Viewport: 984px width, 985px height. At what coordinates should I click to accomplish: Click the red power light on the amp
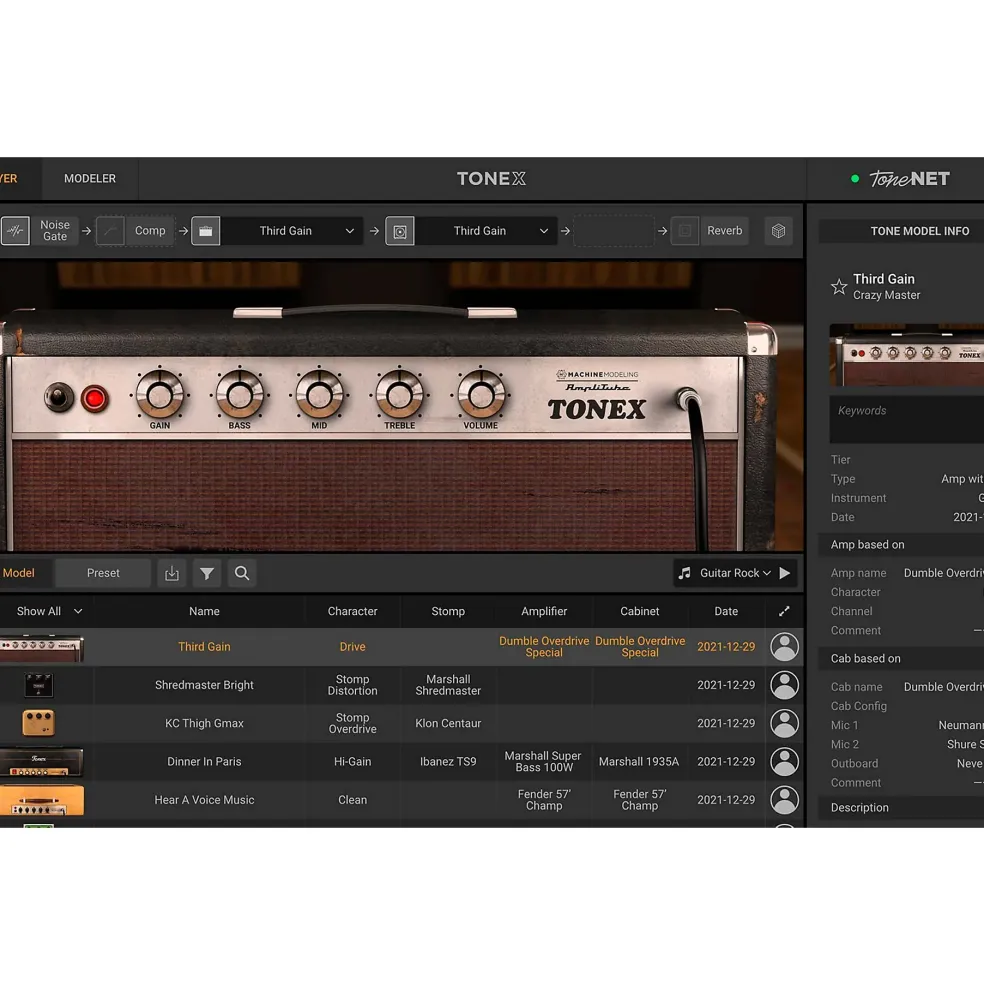click(94, 398)
